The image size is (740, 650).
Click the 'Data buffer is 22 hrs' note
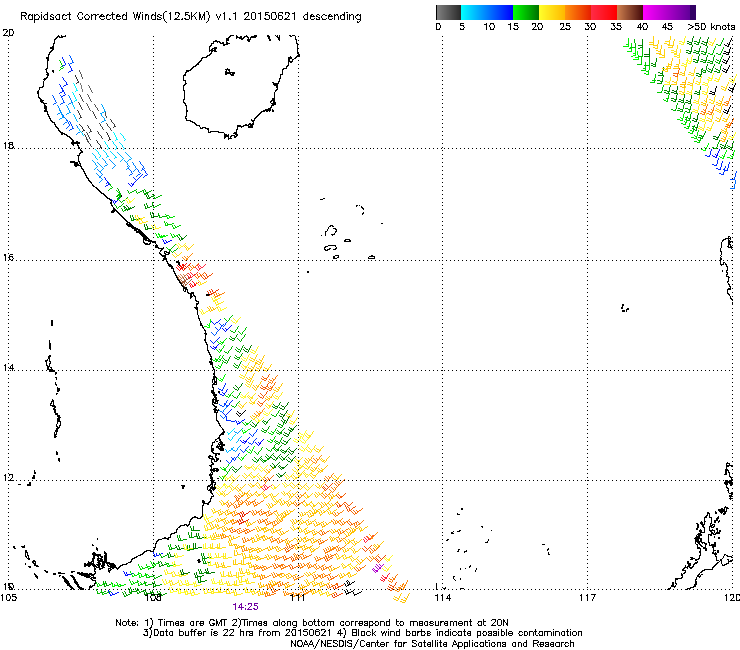pyautogui.click(x=362, y=633)
